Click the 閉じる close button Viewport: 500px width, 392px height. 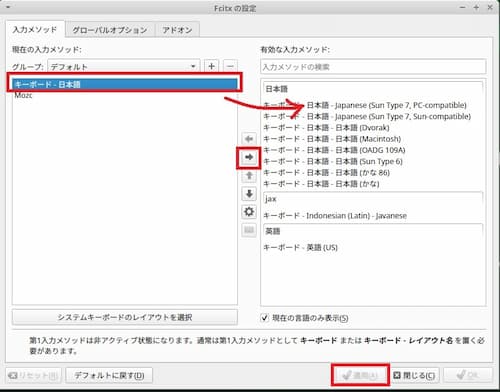tap(414, 376)
